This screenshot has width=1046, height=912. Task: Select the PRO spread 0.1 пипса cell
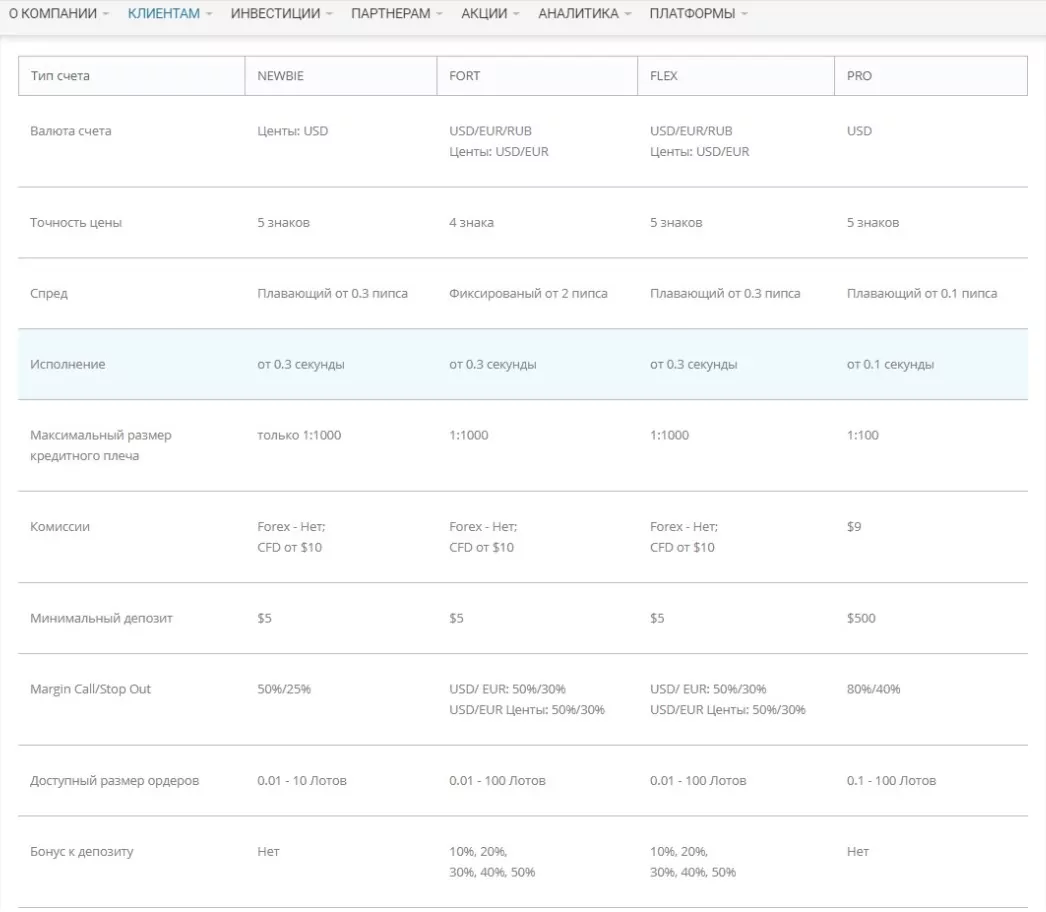click(922, 294)
